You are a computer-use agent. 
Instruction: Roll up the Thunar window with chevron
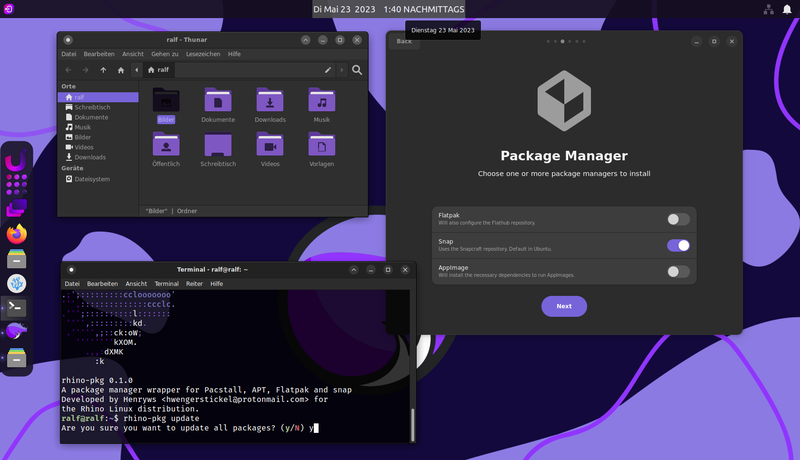306,40
